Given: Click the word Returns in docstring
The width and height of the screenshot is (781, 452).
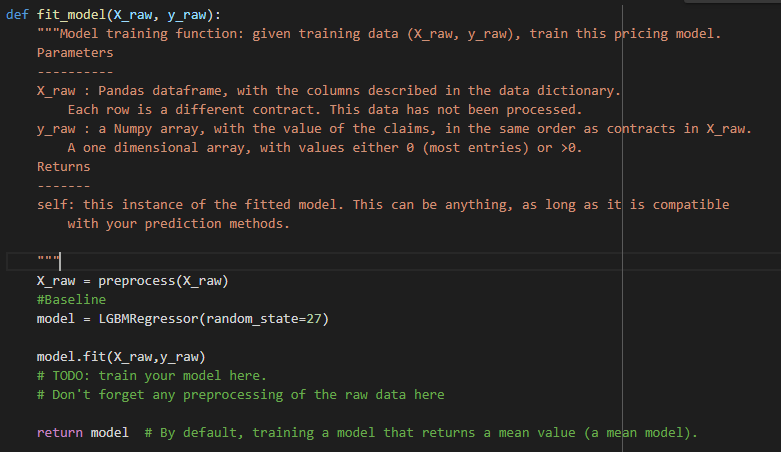Looking at the screenshot, I should coord(64,167).
